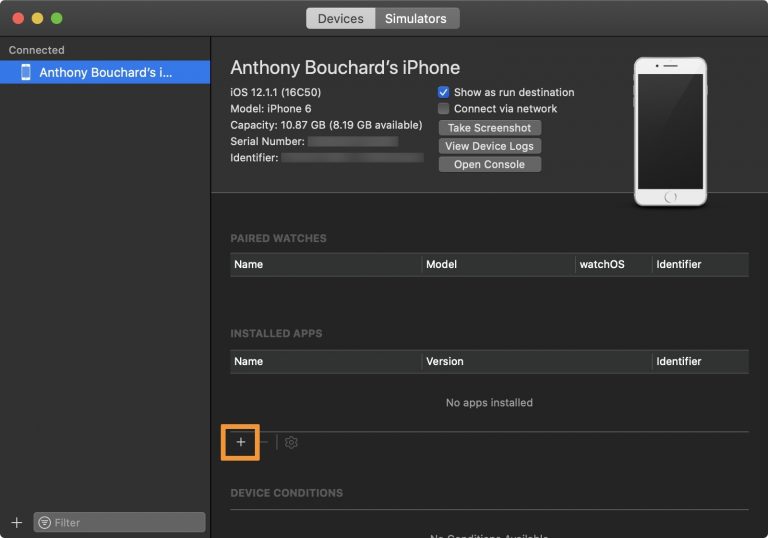Click the remove app minus button
Image resolution: width=768 pixels, height=538 pixels.
pos(264,442)
